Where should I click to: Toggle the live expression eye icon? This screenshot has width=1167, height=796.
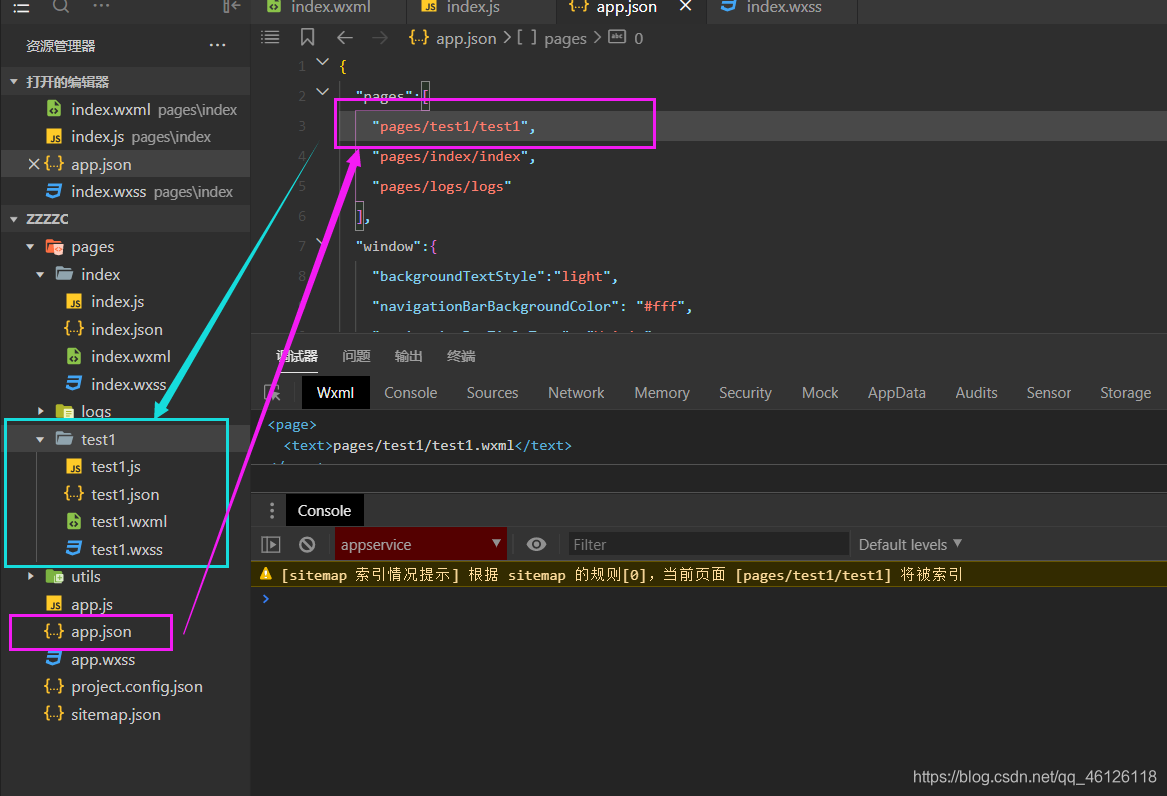536,545
